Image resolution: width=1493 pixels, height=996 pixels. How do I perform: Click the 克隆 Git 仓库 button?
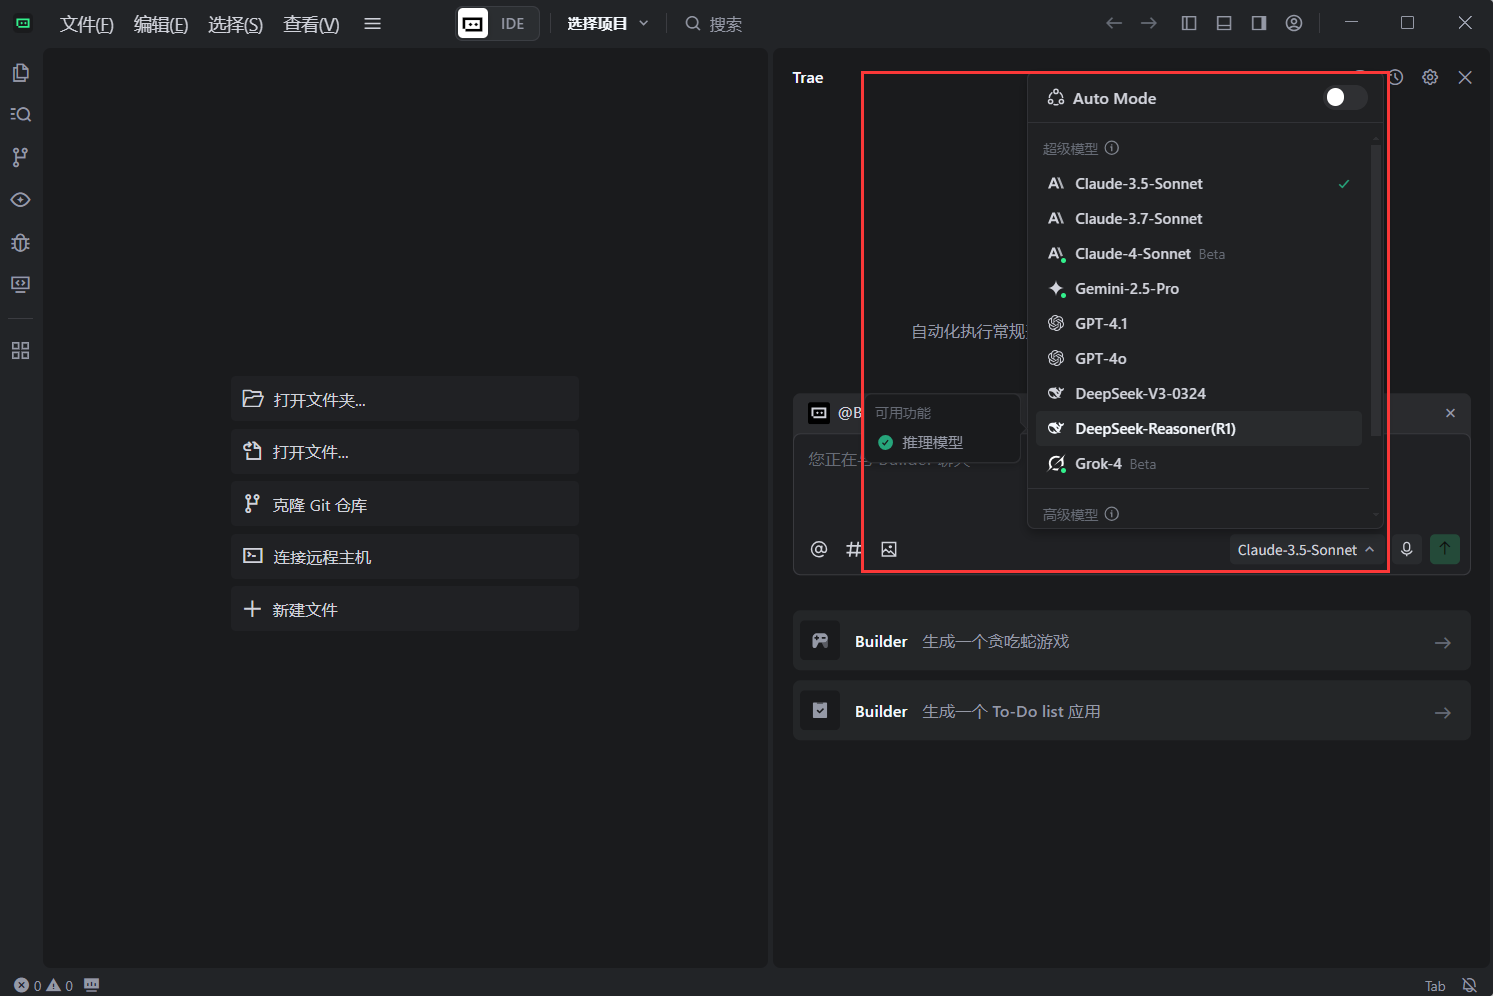[x=404, y=505]
